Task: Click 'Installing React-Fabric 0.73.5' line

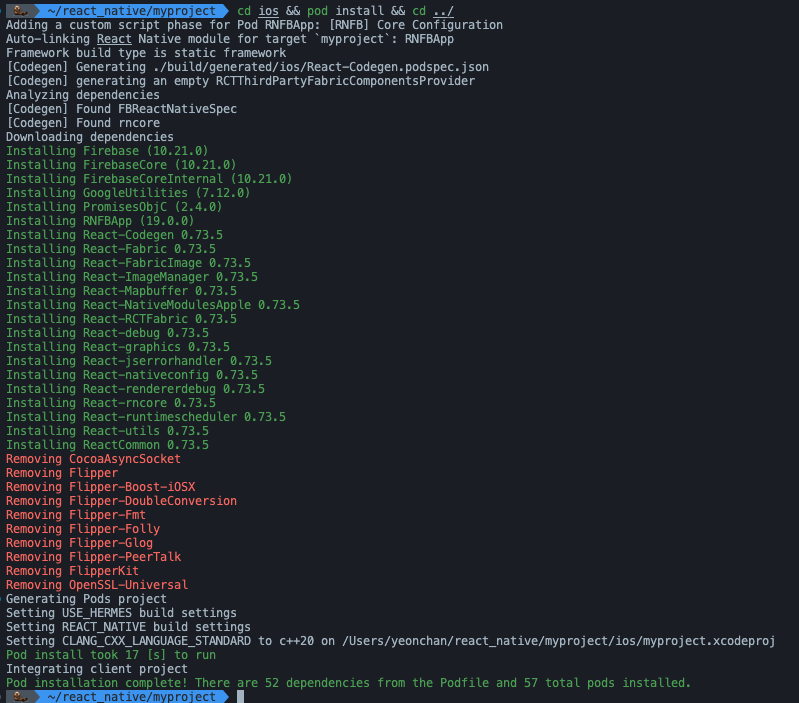Action: pos(111,249)
